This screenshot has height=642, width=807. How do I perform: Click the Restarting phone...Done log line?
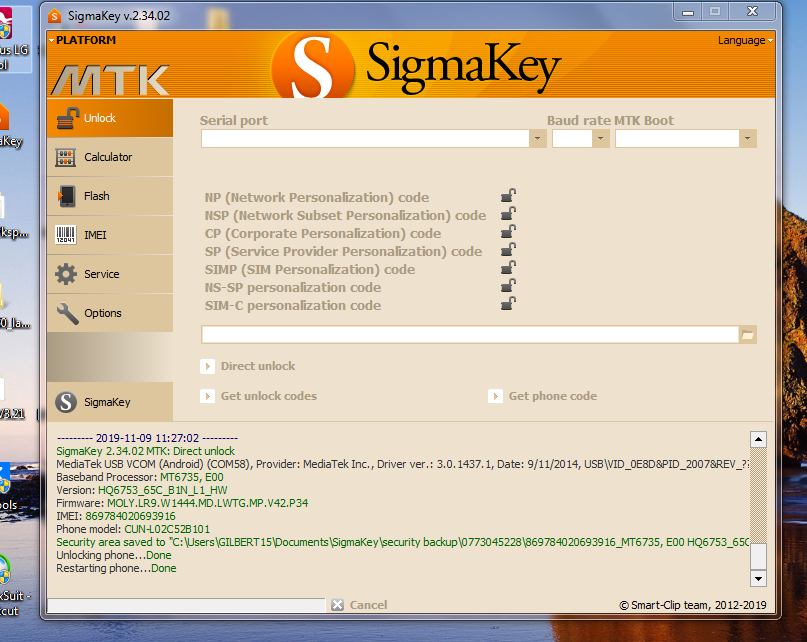[116, 568]
